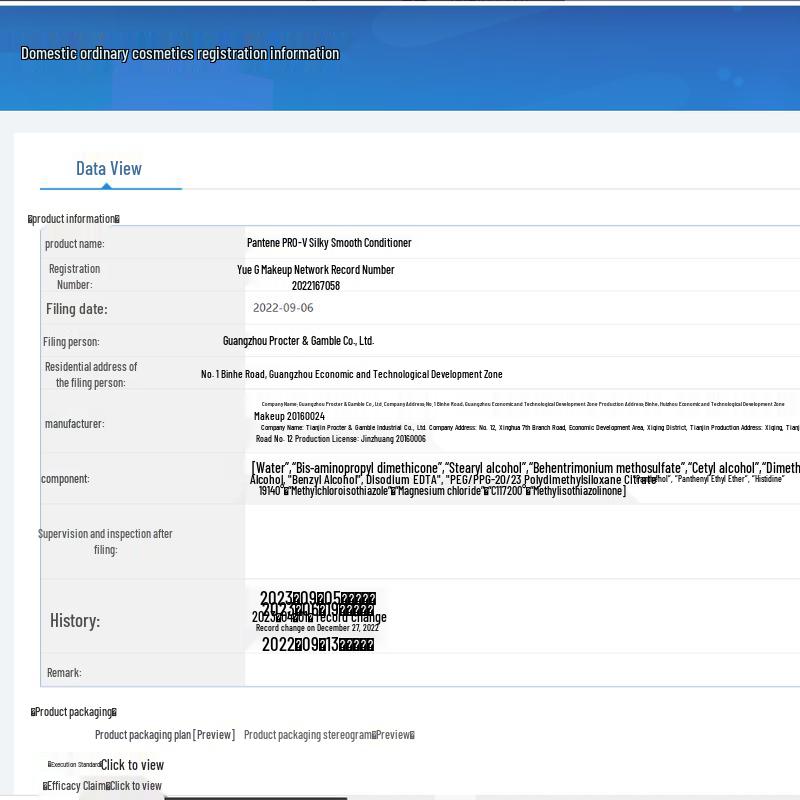Switch to the Data View tab
800x800 pixels.
pos(109,168)
